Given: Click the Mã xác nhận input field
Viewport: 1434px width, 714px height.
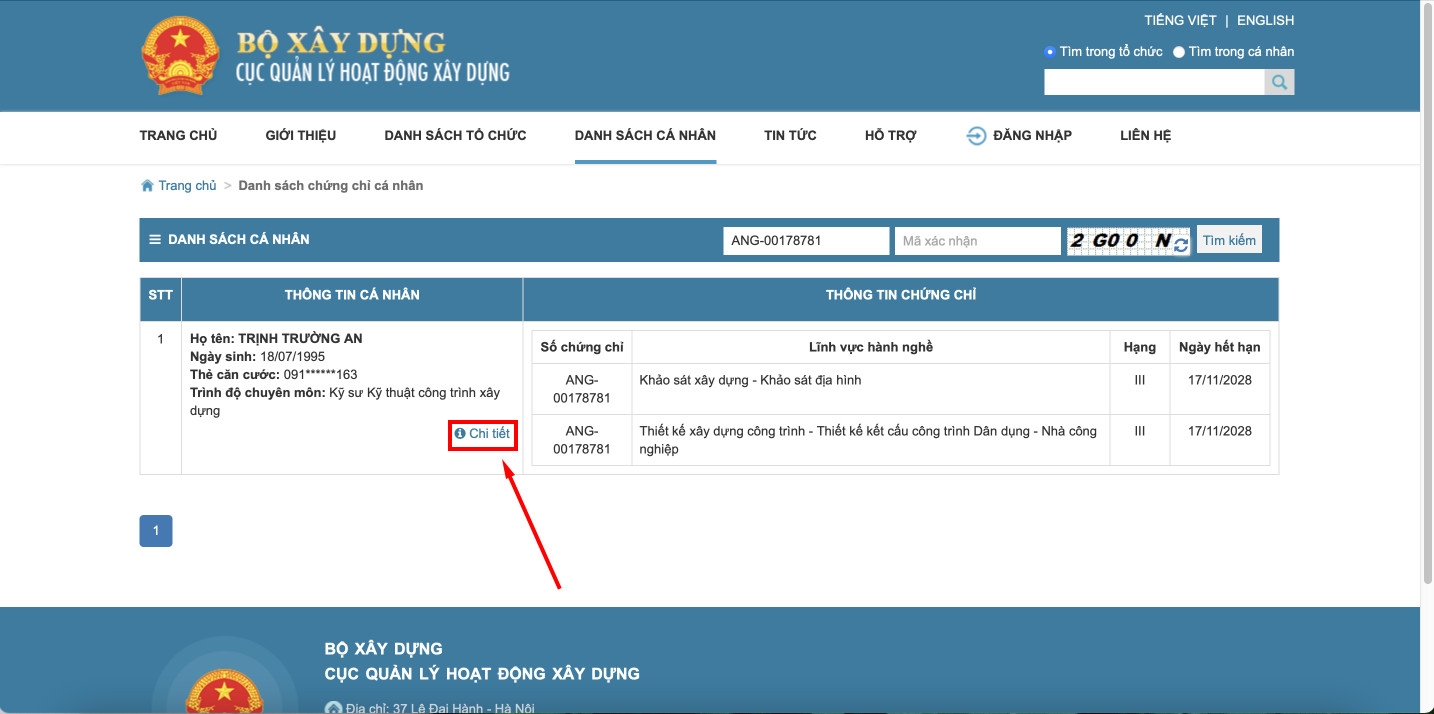Looking at the screenshot, I should click(x=976, y=240).
